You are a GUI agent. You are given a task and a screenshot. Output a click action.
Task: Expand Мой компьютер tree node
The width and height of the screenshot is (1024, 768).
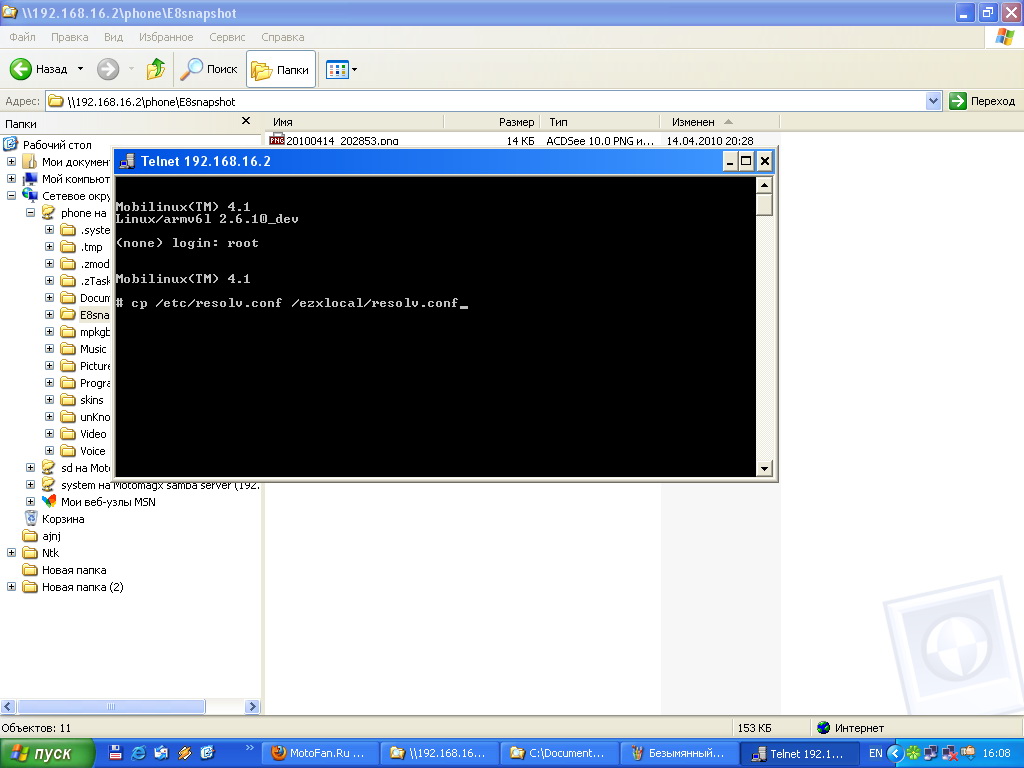(11, 178)
